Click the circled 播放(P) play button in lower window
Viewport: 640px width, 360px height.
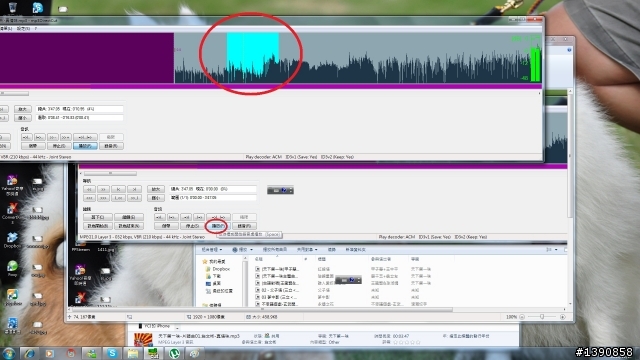click(218, 226)
